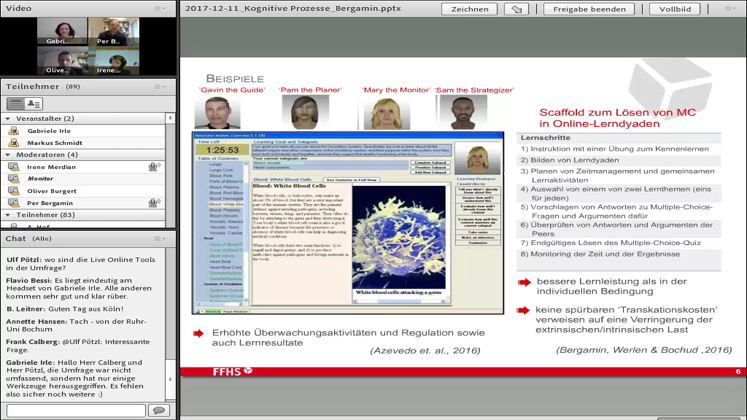Collapse the Moderatoren group
The height and width of the screenshot is (420, 747).
(8, 155)
